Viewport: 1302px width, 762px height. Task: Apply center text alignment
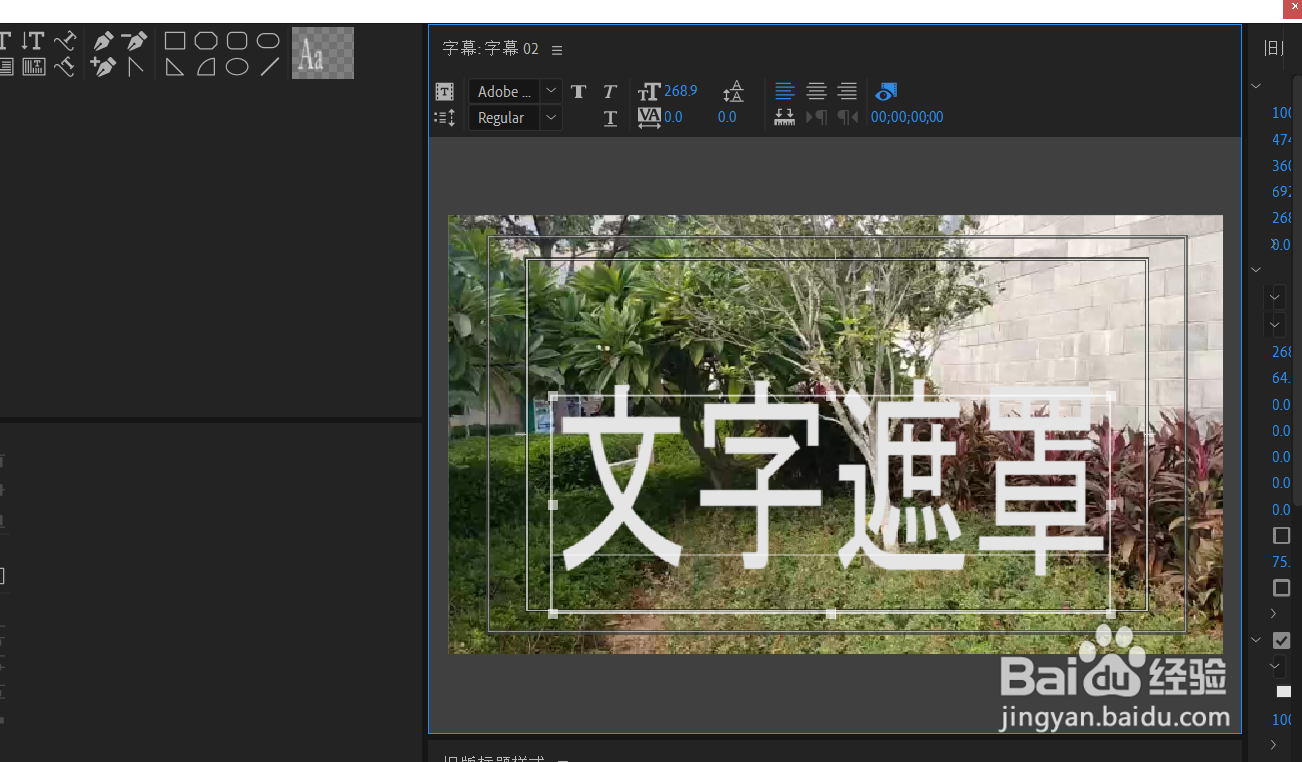[816, 91]
